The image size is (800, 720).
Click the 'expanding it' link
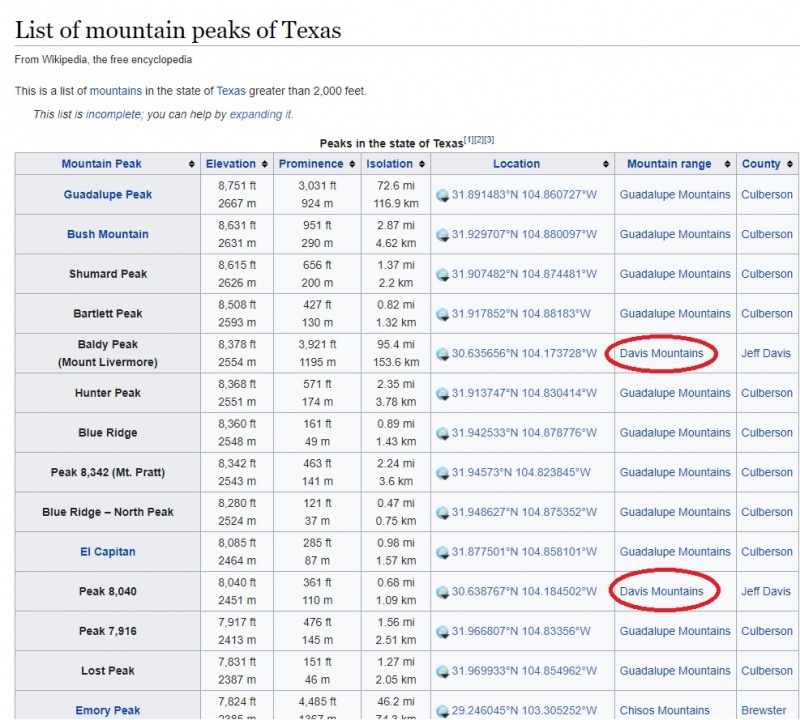click(x=261, y=114)
